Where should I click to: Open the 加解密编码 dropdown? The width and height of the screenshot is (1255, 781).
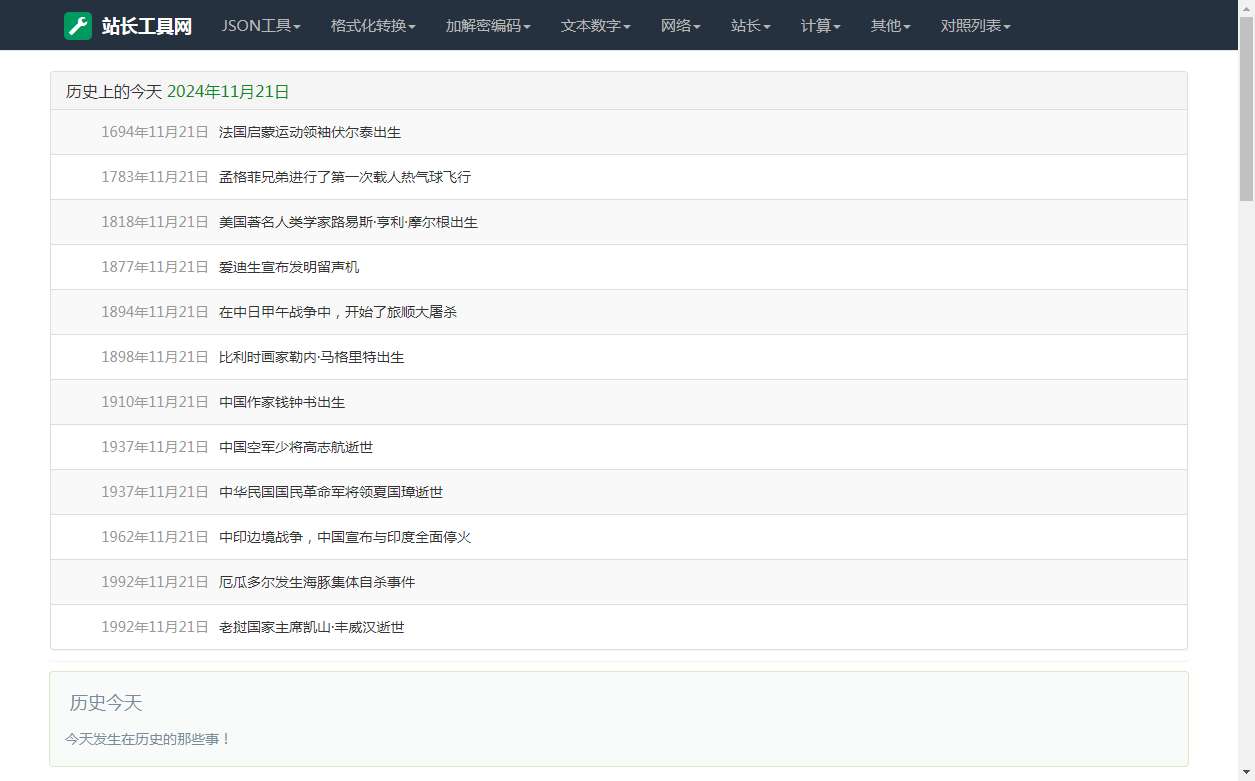[x=487, y=26]
